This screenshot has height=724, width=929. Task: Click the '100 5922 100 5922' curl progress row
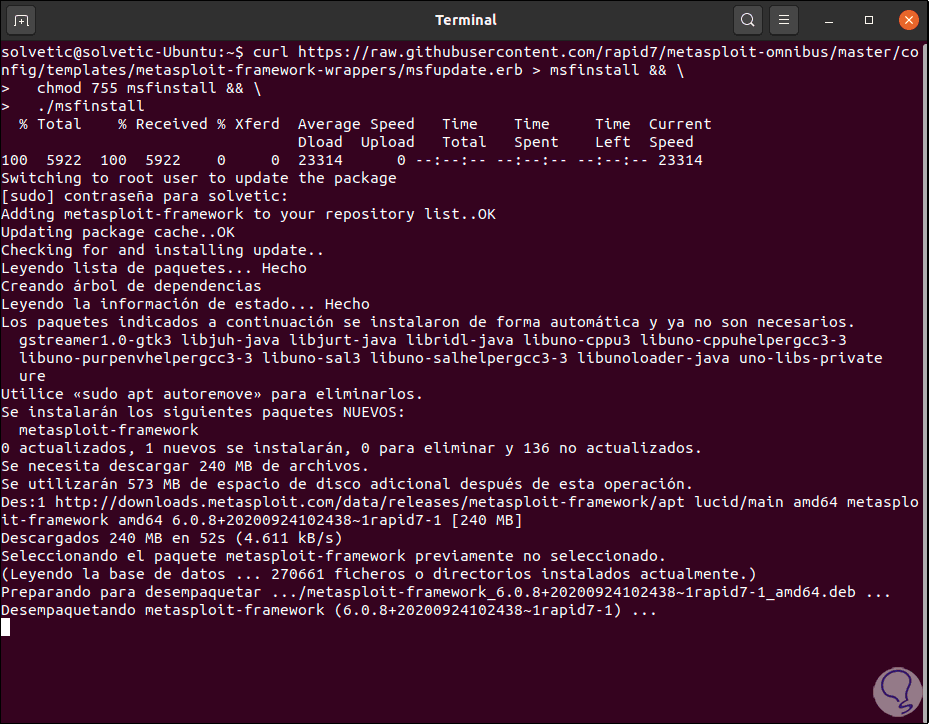pyautogui.click(x=351, y=161)
